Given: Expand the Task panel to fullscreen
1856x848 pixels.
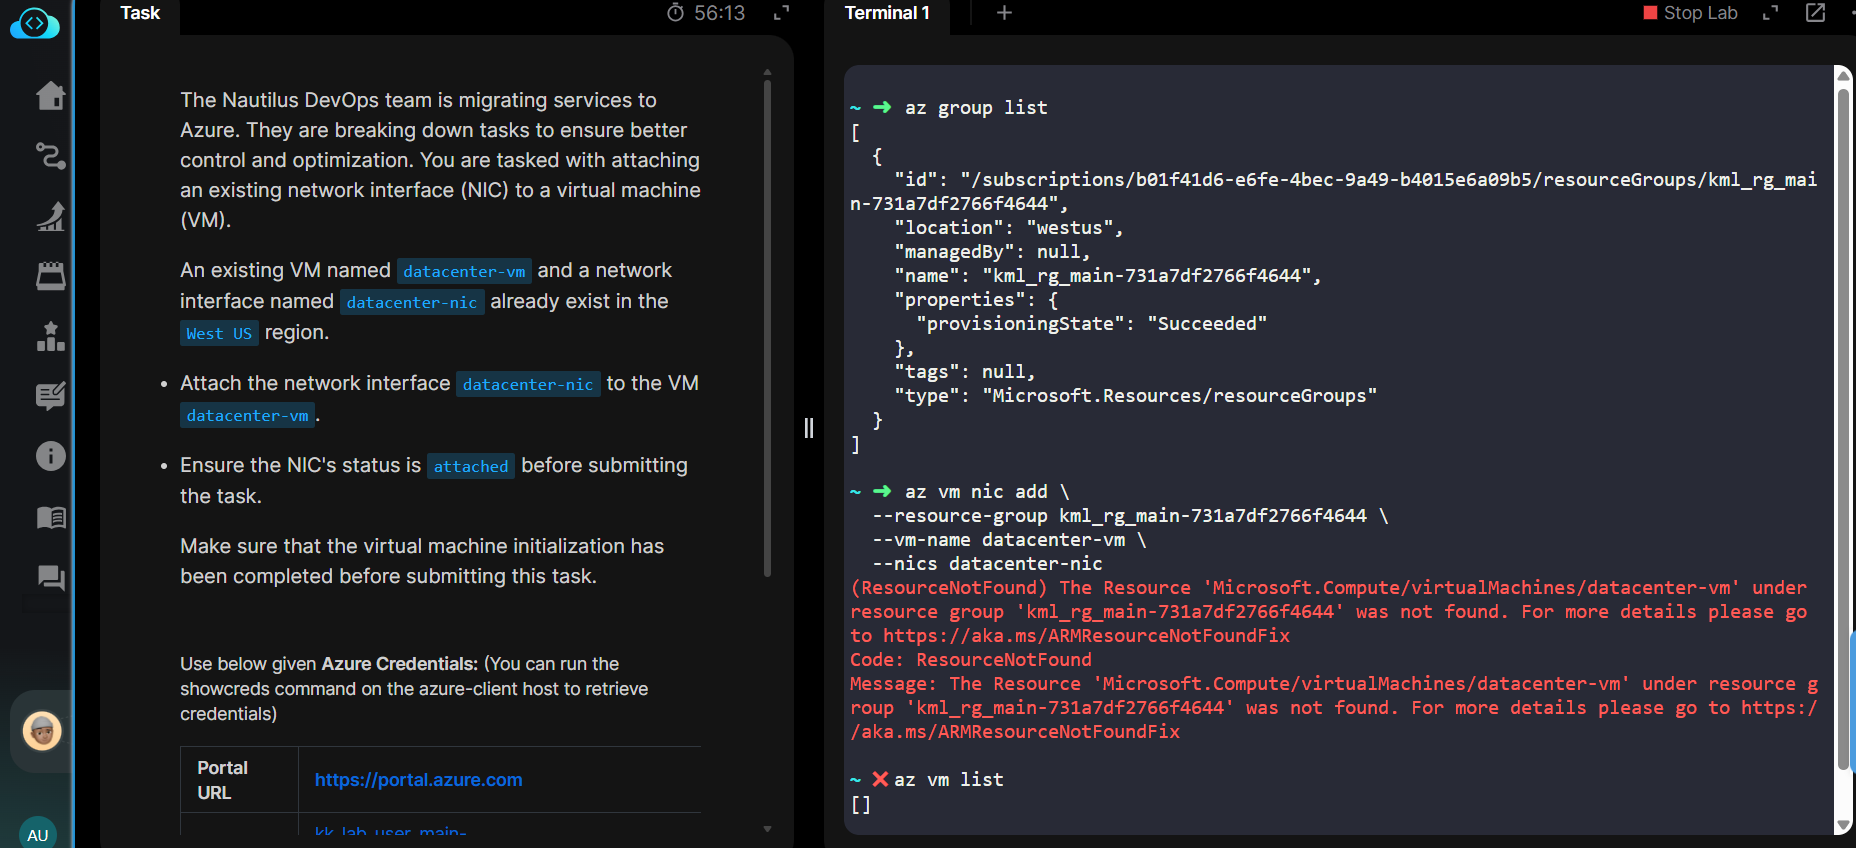Looking at the screenshot, I should point(782,13).
